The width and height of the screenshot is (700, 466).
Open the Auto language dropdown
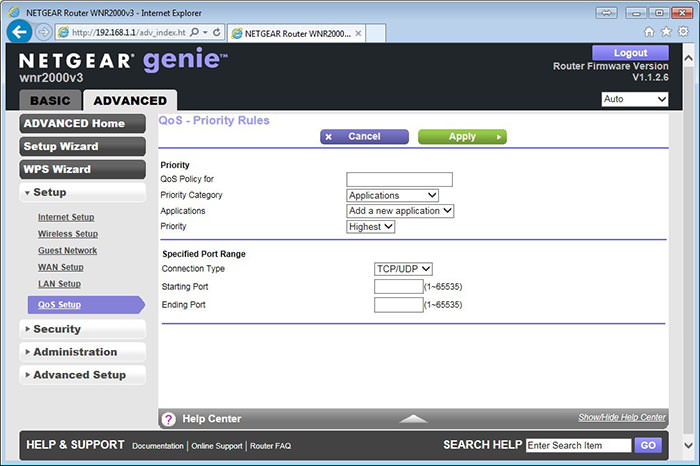(635, 100)
